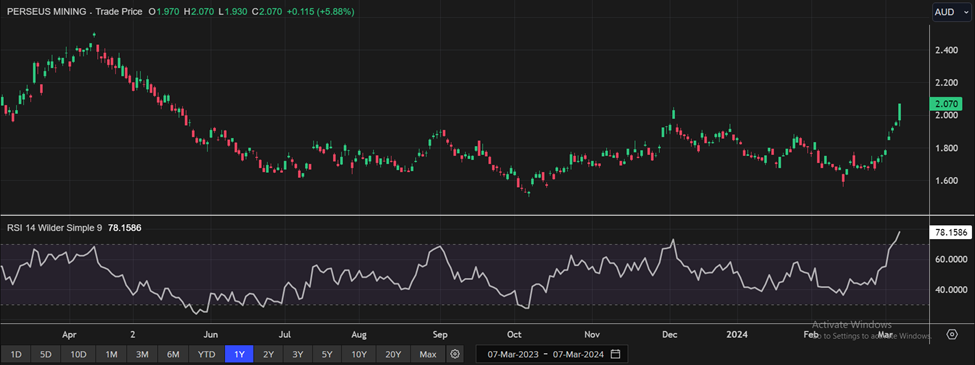The width and height of the screenshot is (975, 365).
Task: Open the AUD currency dropdown
Action: coord(949,11)
